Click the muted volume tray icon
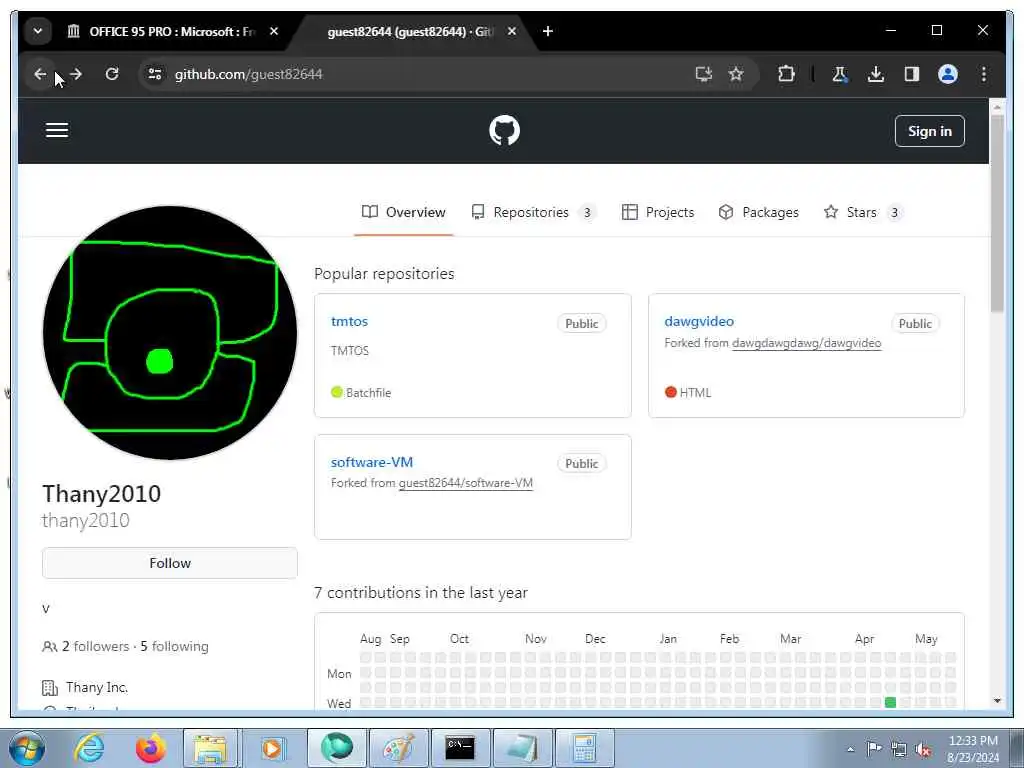This screenshot has width=1024, height=768. click(x=923, y=749)
